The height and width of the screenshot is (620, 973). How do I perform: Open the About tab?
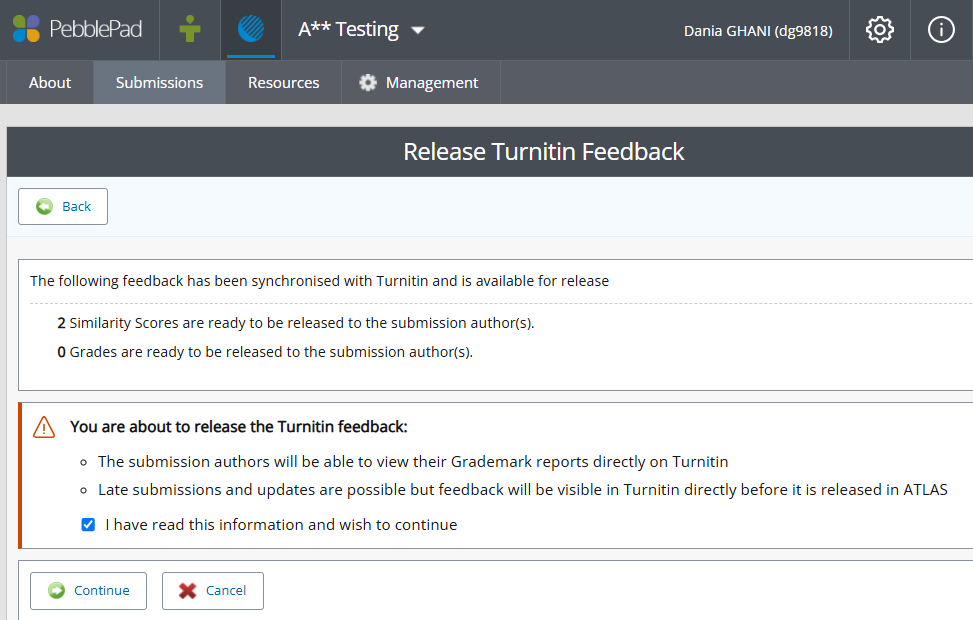pos(50,83)
